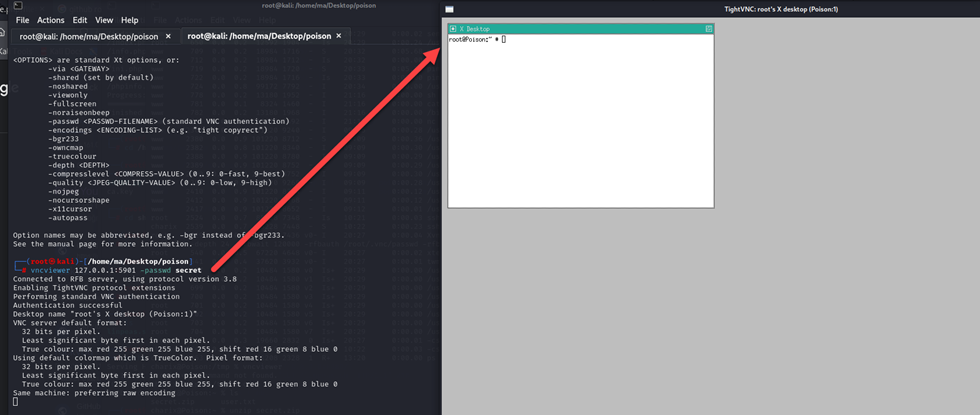Close the first terminal tab
This screenshot has width=980, height=415.
pos(168,36)
